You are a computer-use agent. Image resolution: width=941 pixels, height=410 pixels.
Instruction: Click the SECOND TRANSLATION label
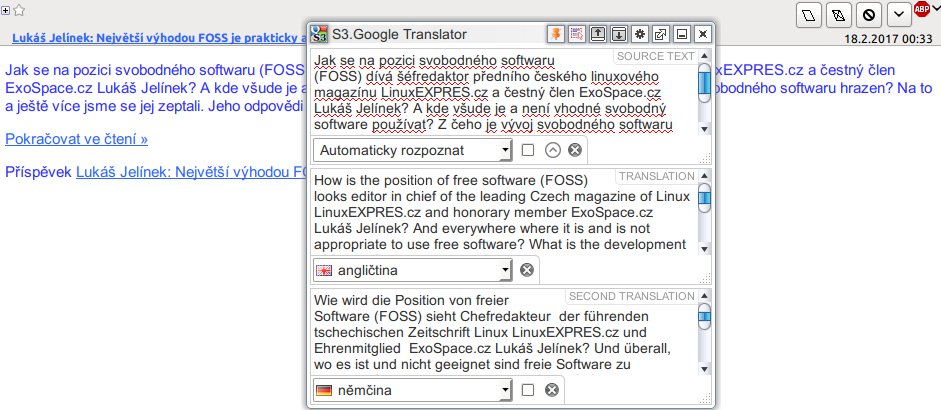pos(631,297)
